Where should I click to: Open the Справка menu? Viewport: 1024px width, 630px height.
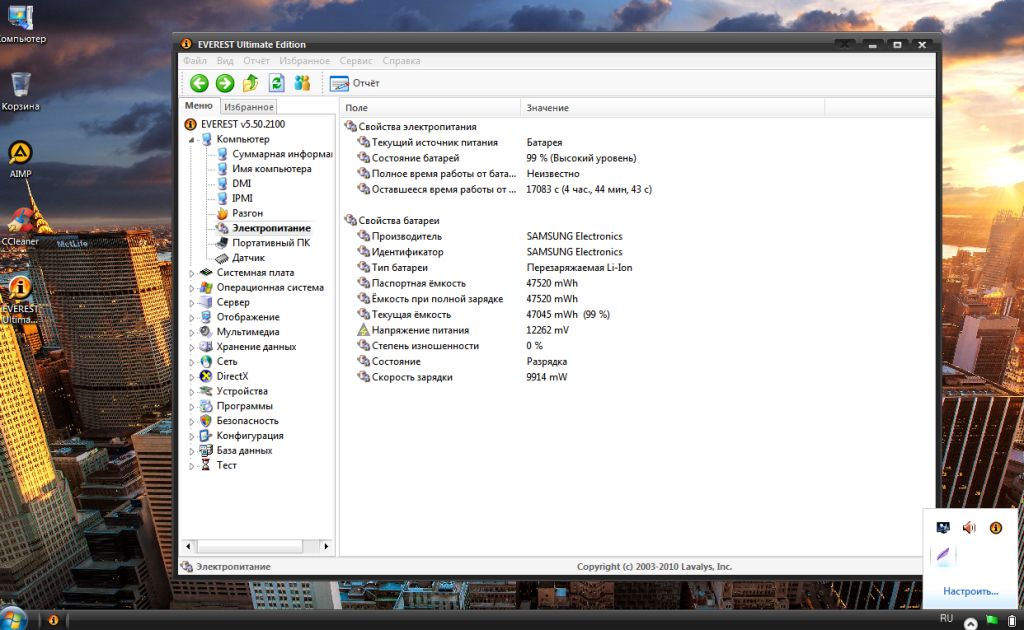401,61
